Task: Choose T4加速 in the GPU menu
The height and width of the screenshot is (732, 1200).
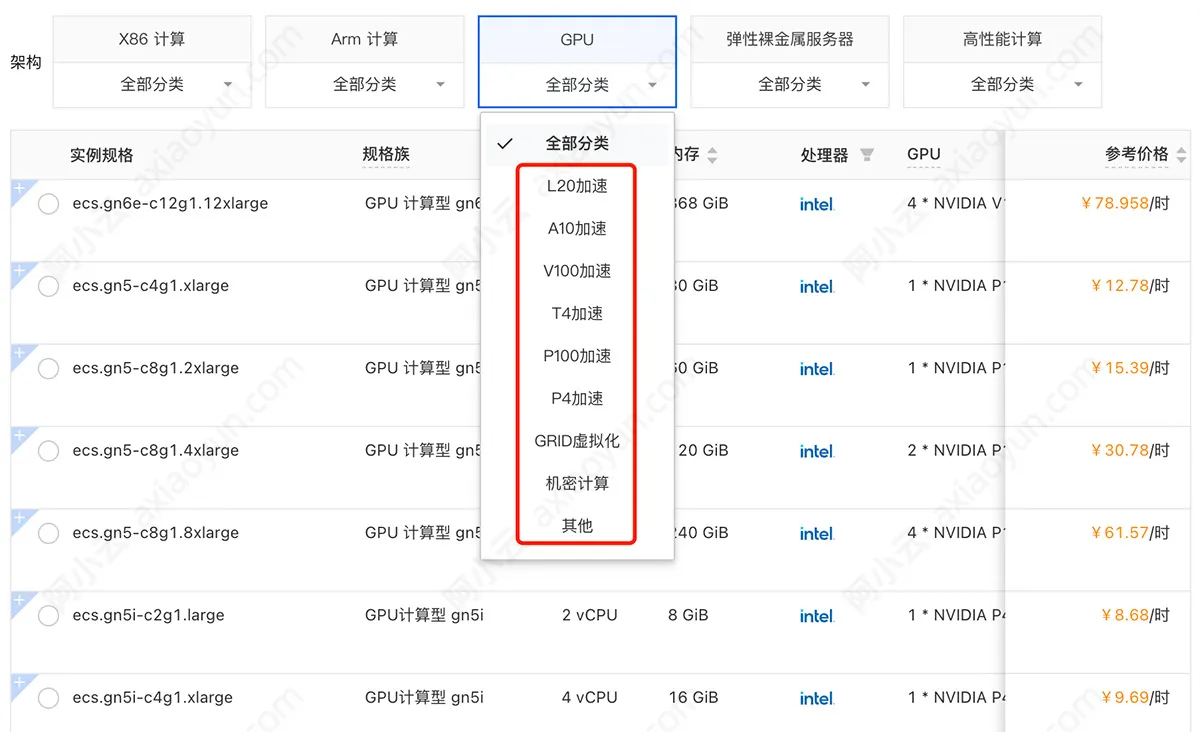Action: 577,314
